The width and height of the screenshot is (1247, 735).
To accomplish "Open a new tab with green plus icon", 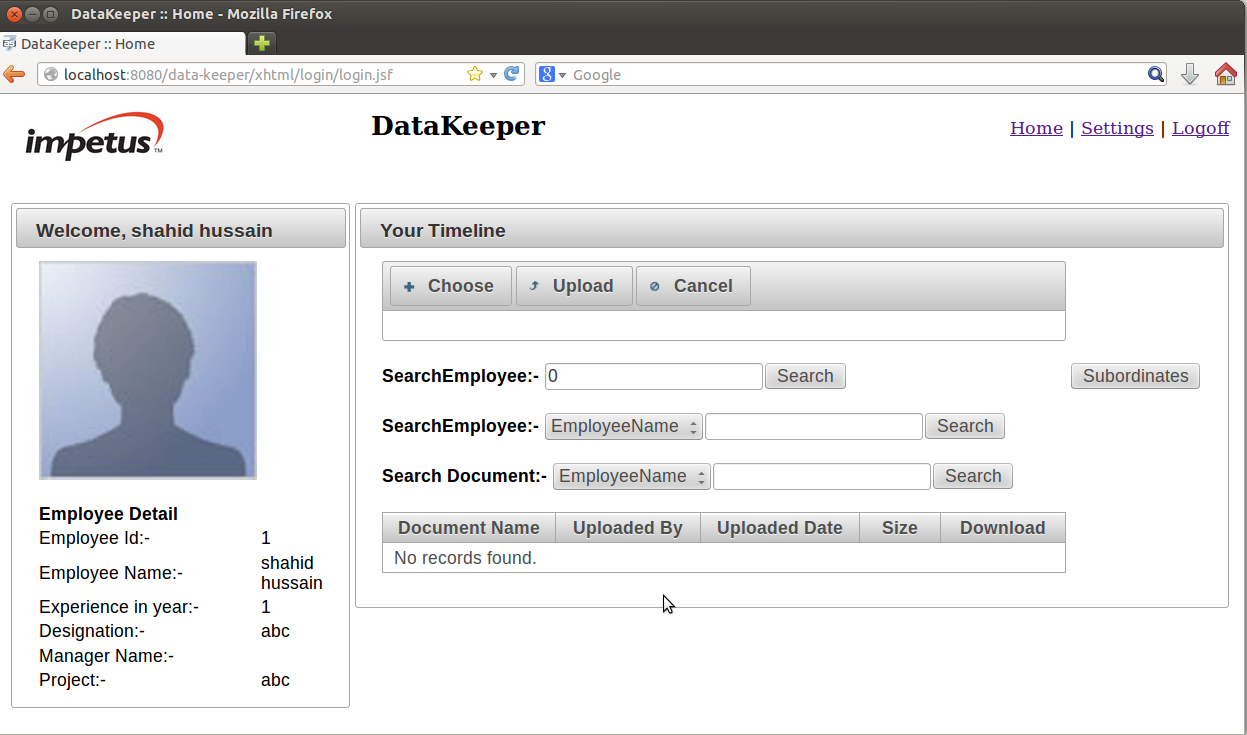I will click(x=261, y=43).
